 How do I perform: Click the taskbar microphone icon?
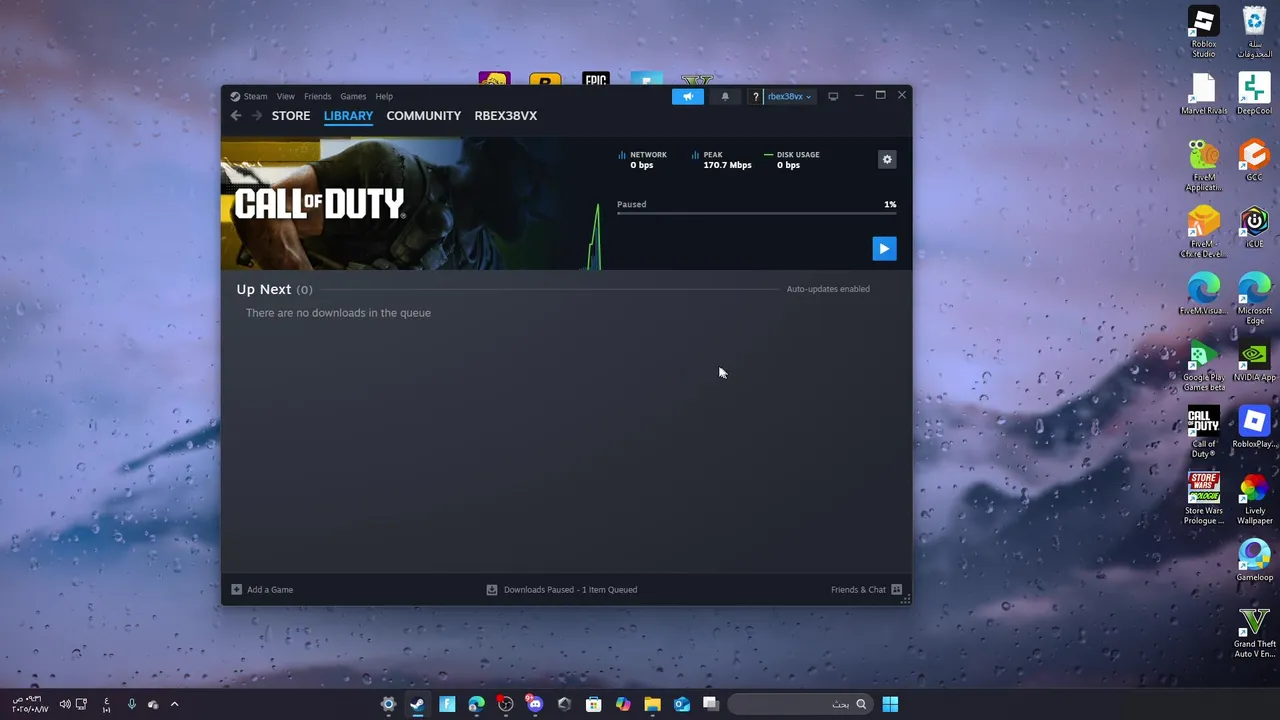click(x=131, y=704)
